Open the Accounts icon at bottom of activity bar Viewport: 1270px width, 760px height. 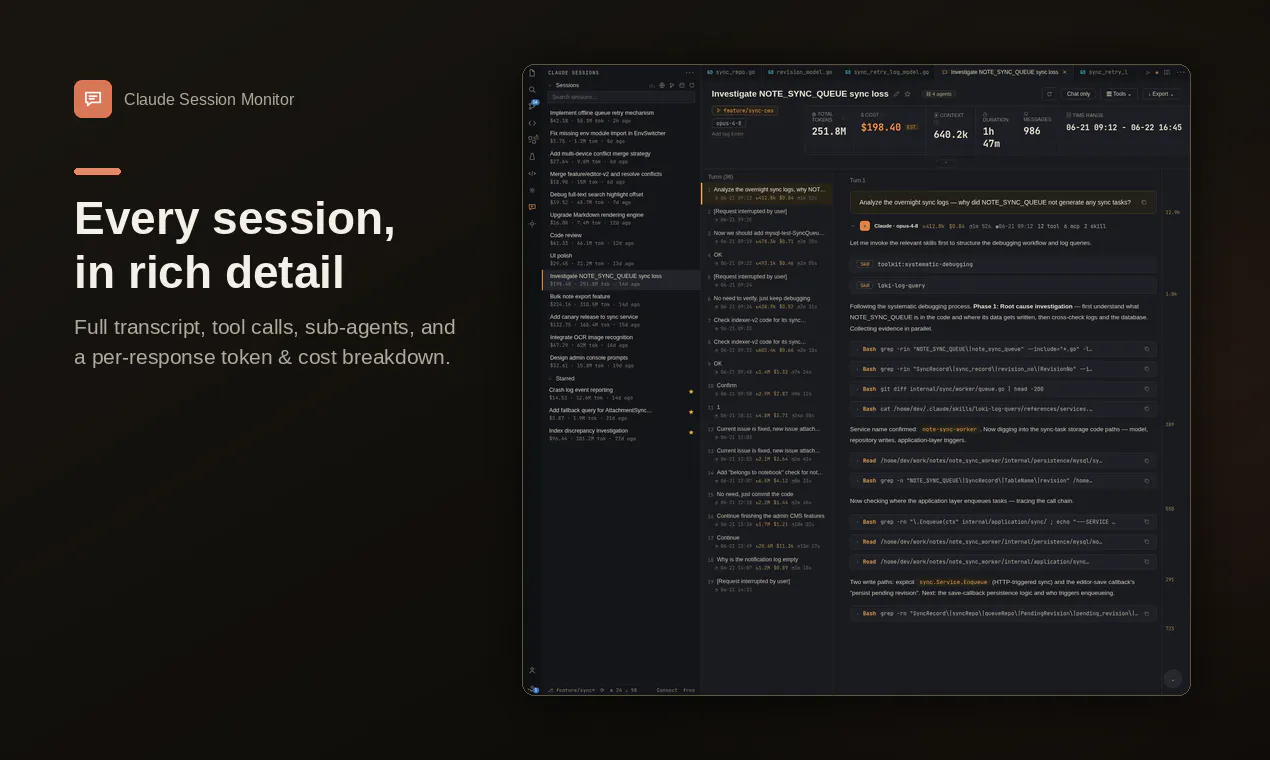532,670
